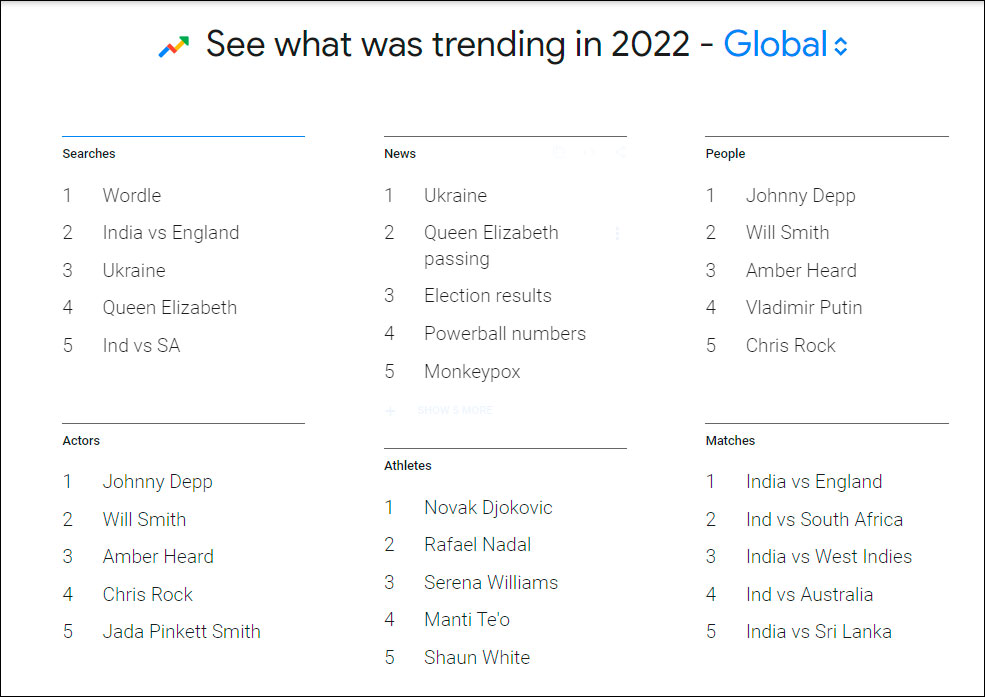985x697 pixels.
Task: Click the colorful trending arrow icon
Action: point(173,46)
